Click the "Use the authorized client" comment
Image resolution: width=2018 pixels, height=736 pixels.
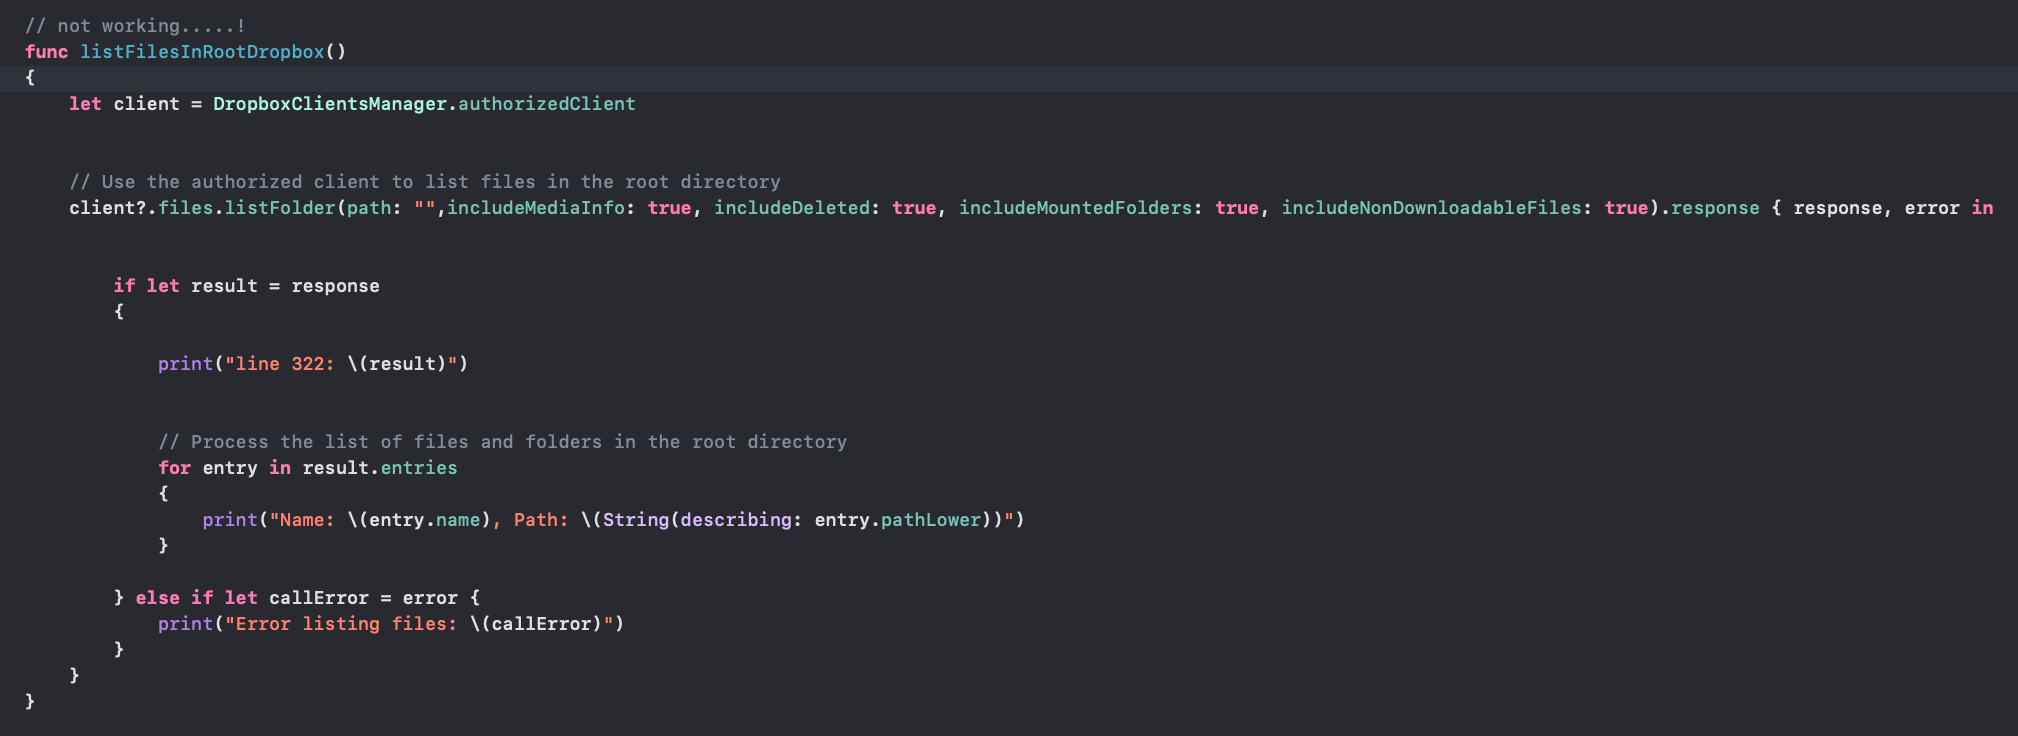[x=424, y=182]
